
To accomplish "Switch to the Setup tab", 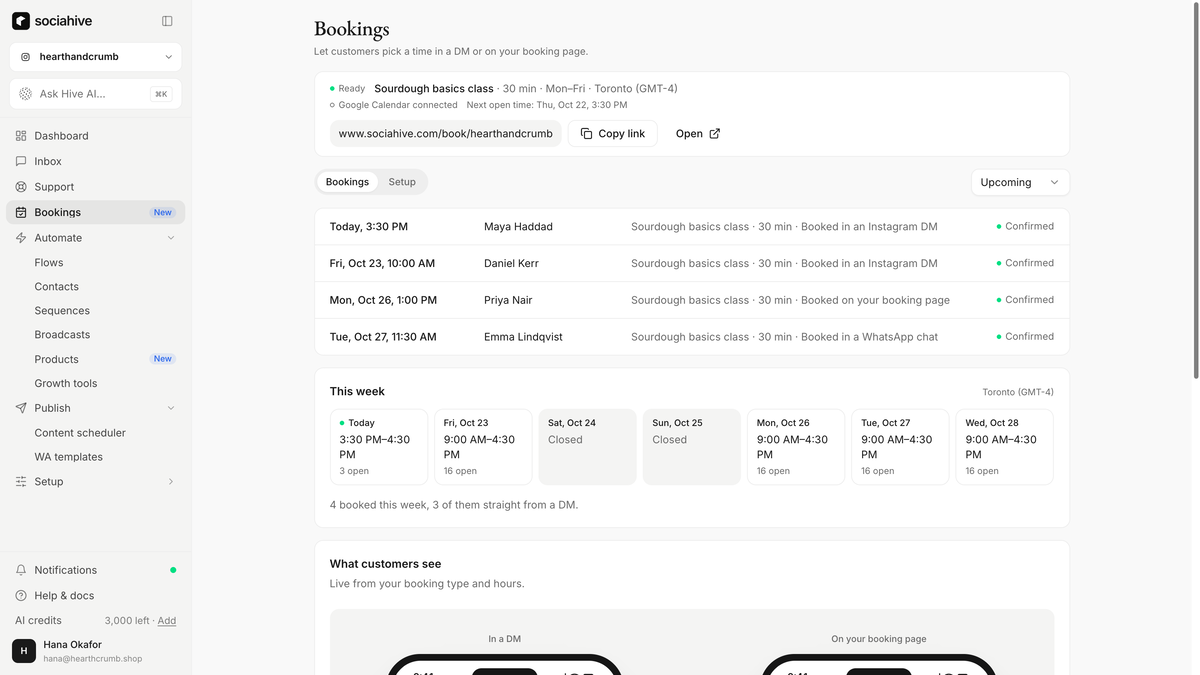I will (x=402, y=182).
